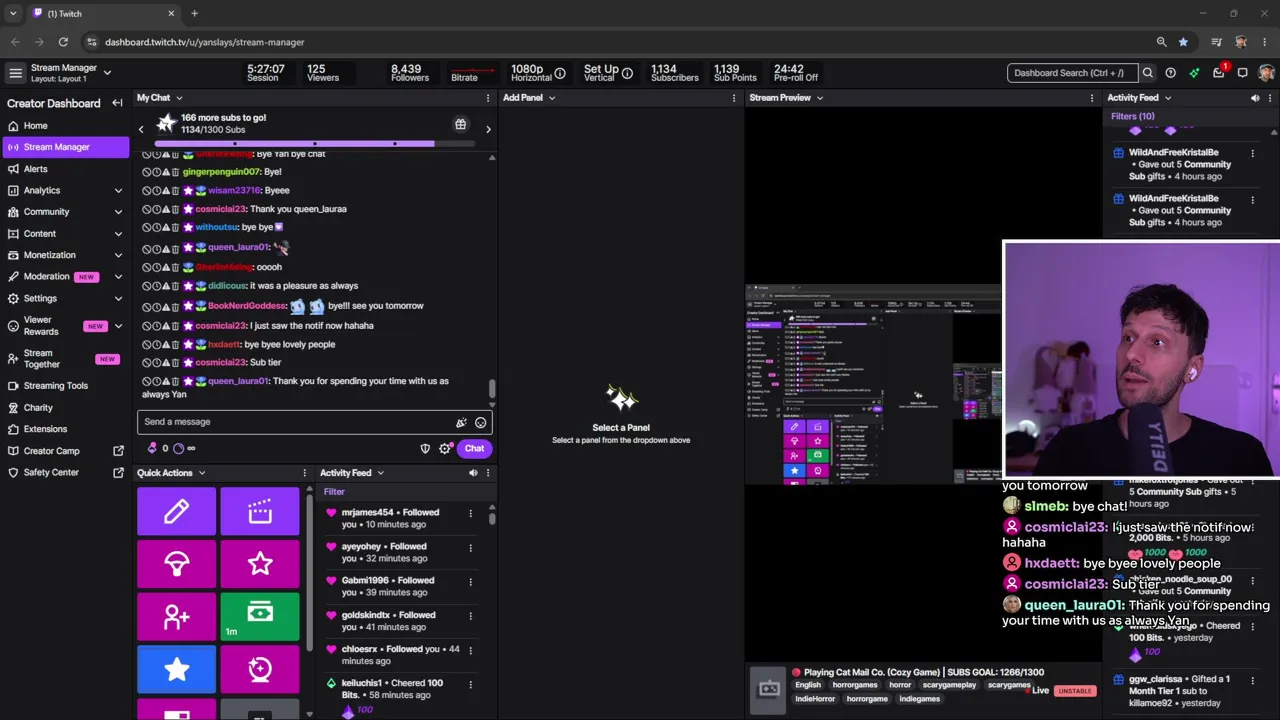Open Extensions in the sidebar
This screenshot has width=1280, height=720.
(x=65, y=429)
